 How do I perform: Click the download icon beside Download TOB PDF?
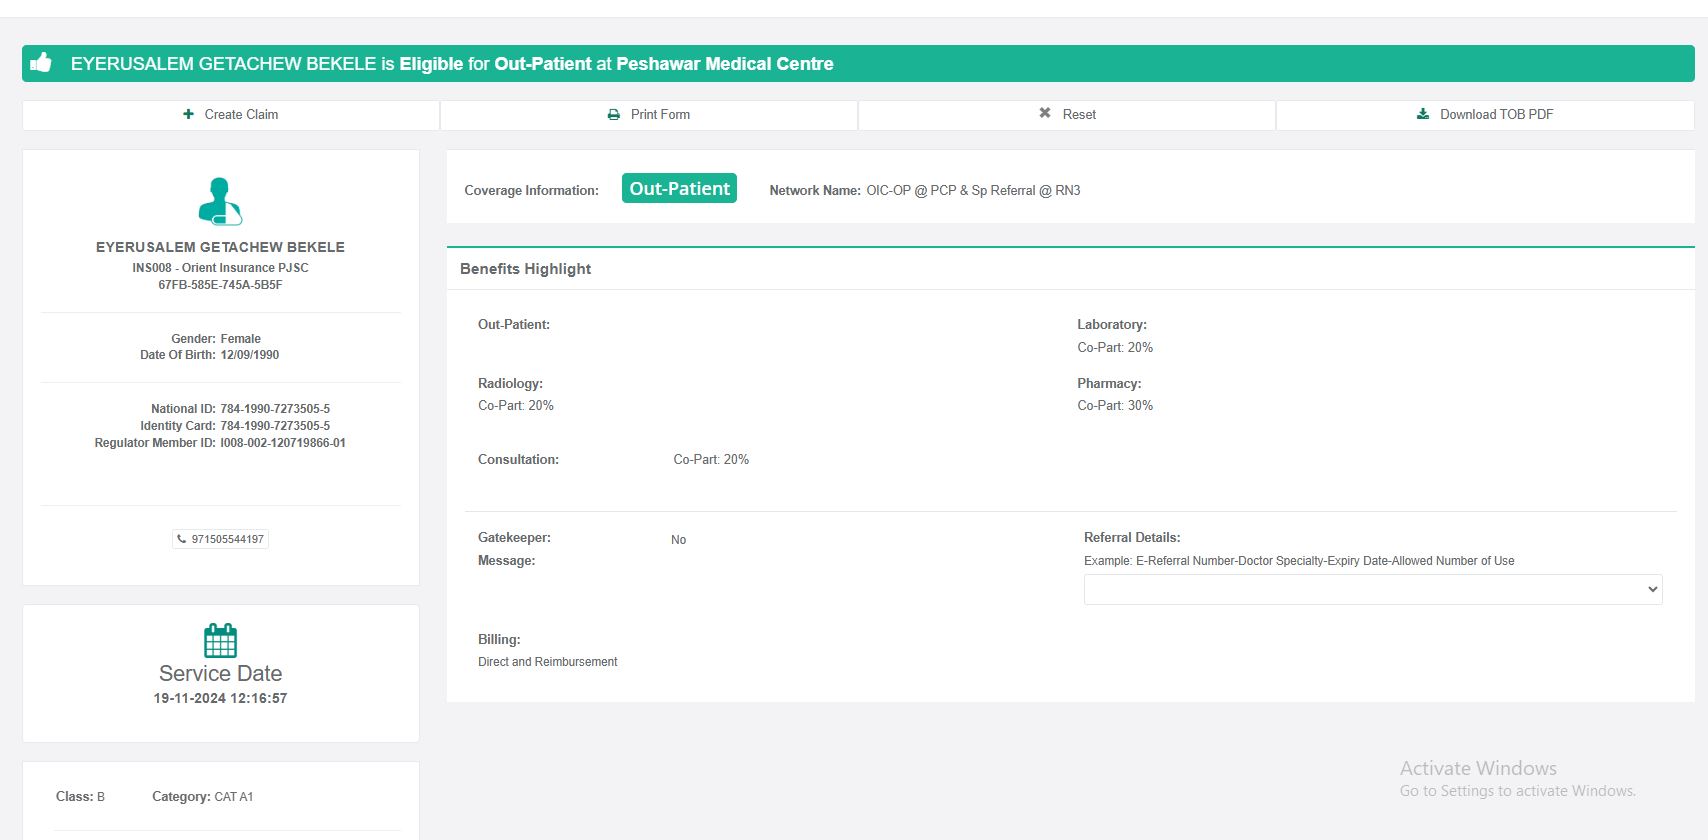pyautogui.click(x=1423, y=114)
